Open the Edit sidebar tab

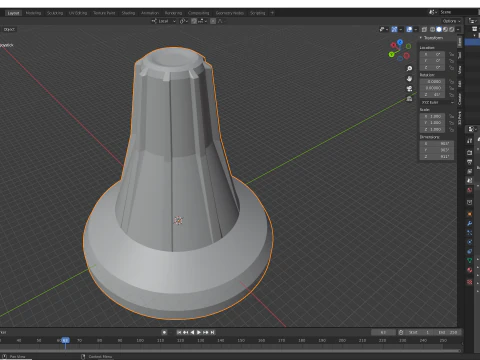point(459,84)
